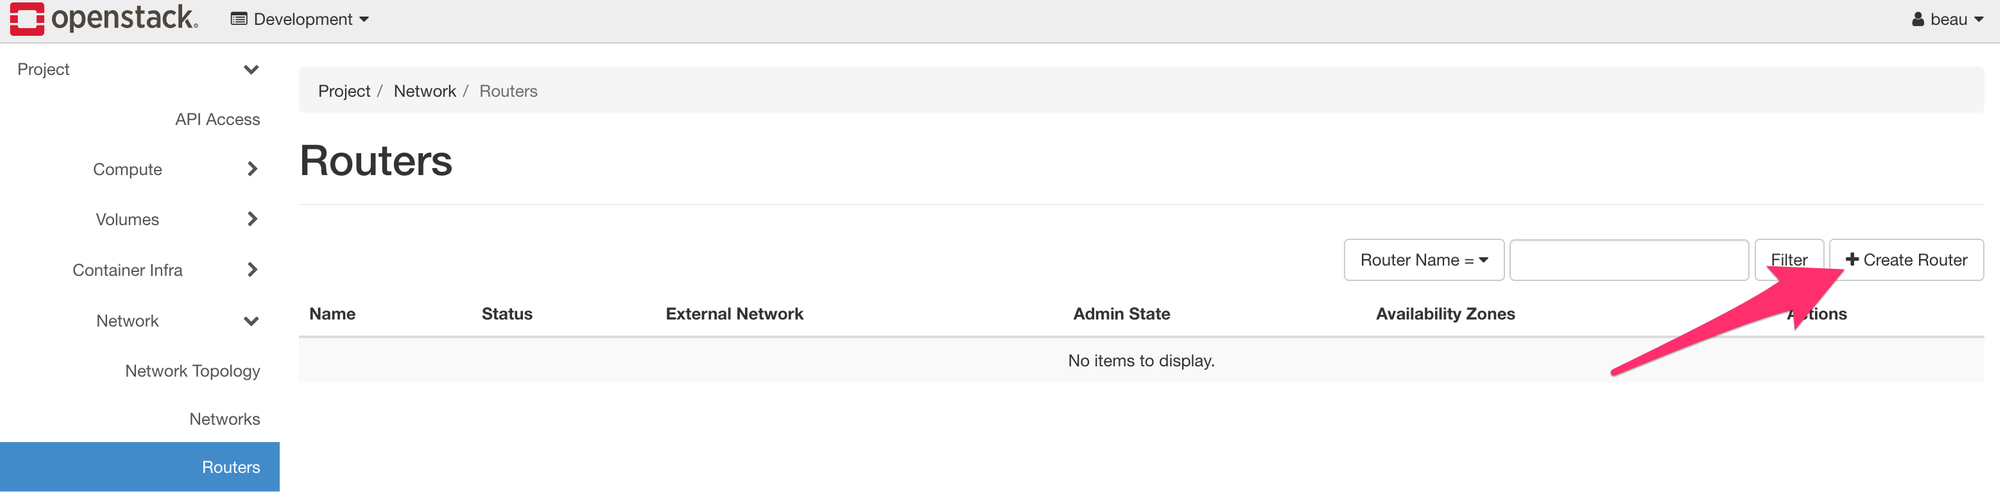Collapse the Project sidebar section chevron
Viewport: 2000px width, 503px height.
pos(251,69)
